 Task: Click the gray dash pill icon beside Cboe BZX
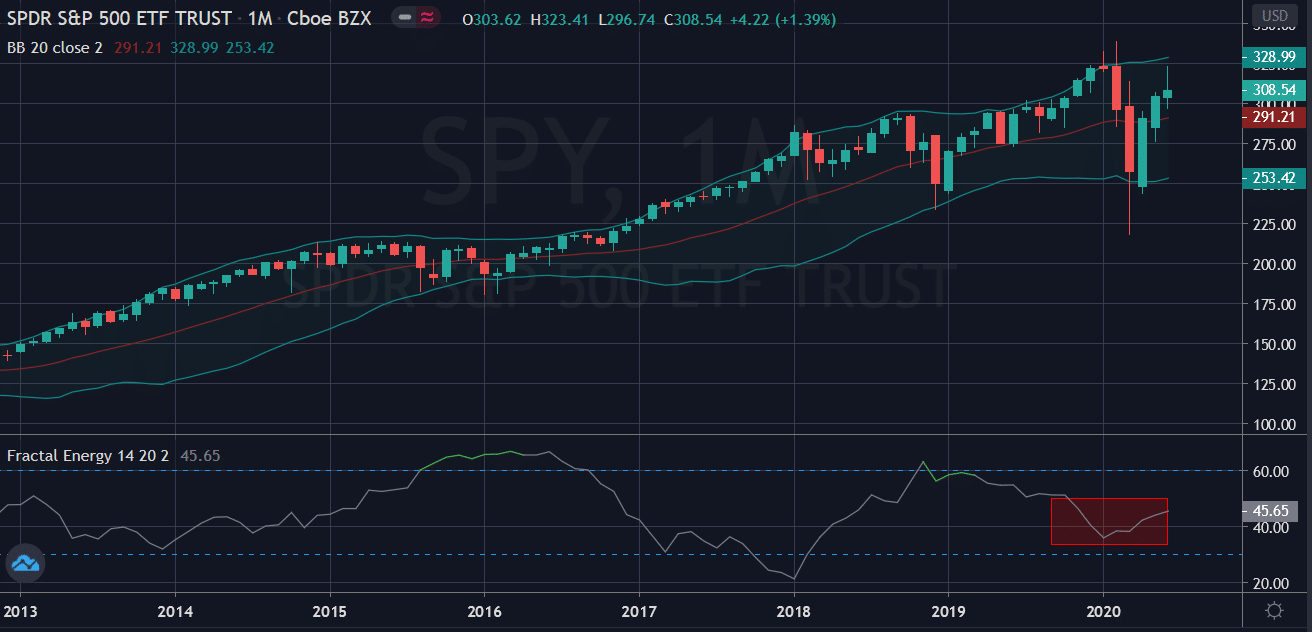403,19
